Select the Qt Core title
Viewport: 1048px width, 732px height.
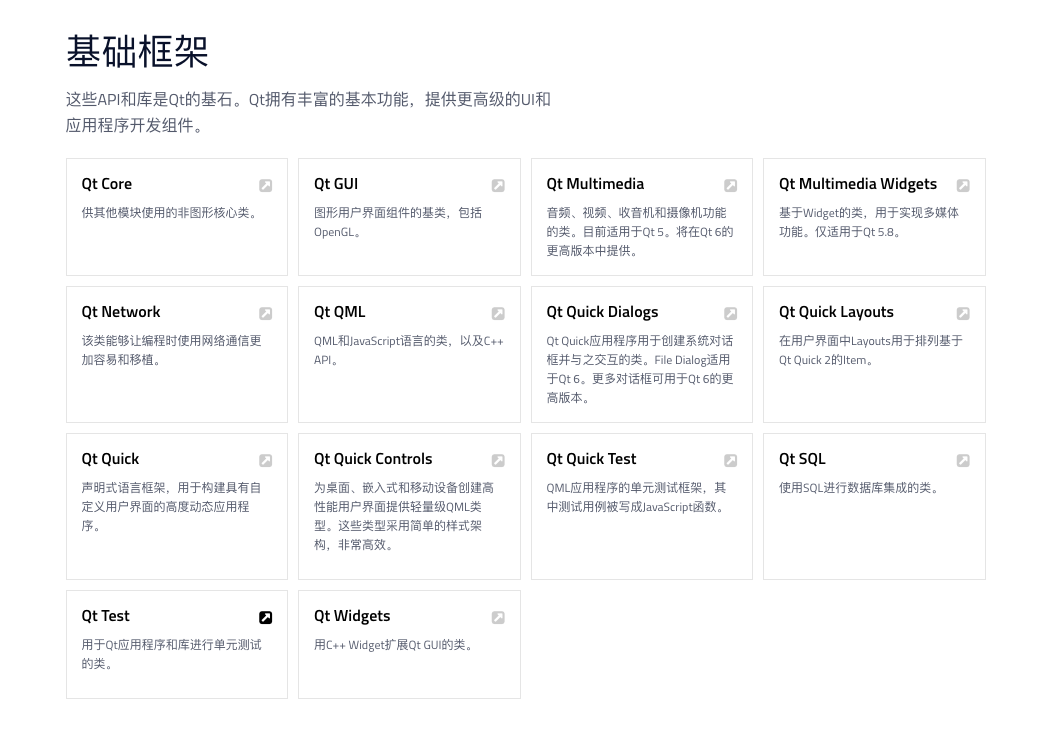107,184
